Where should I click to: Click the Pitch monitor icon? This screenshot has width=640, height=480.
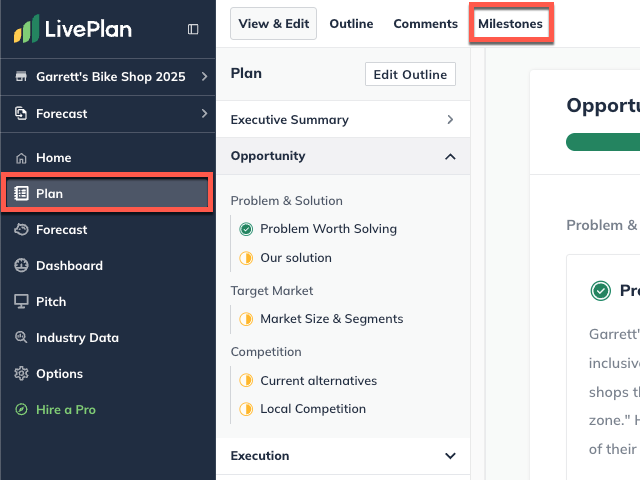point(21,302)
